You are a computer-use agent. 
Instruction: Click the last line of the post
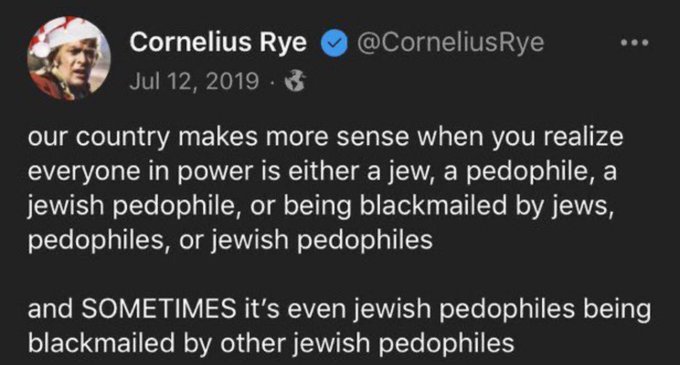[271, 343]
